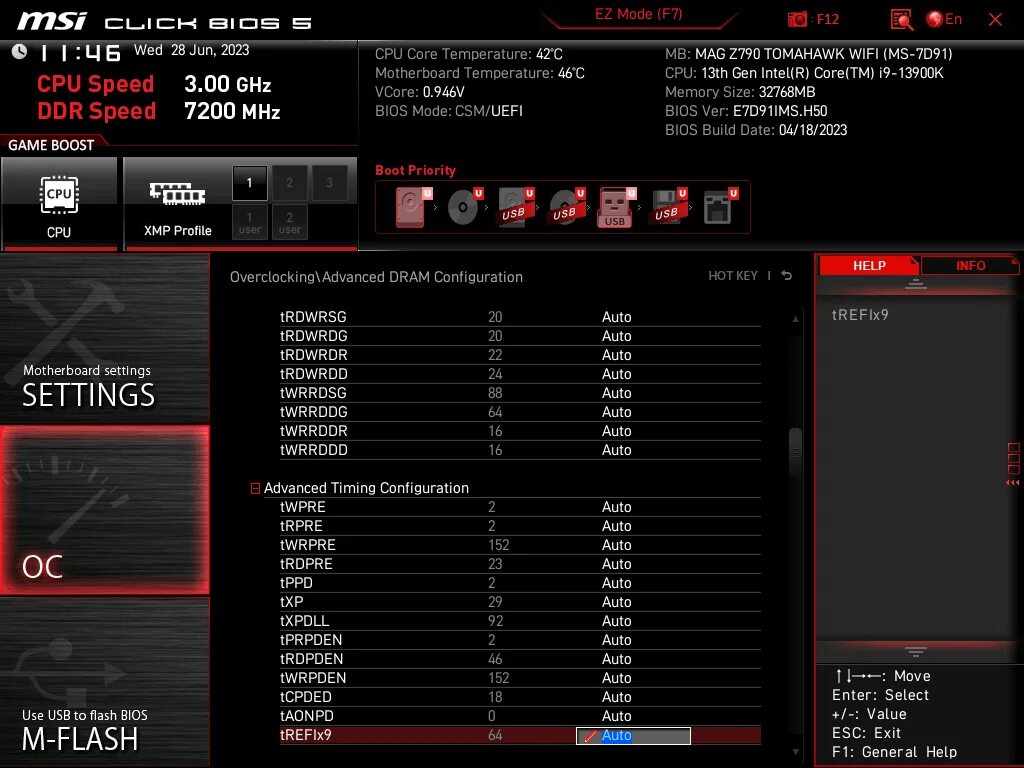Image resolution: width=1024 pixels, height=768 pixels.
Task: Select the tWRRDDG timing row
Action: point(520,412)
